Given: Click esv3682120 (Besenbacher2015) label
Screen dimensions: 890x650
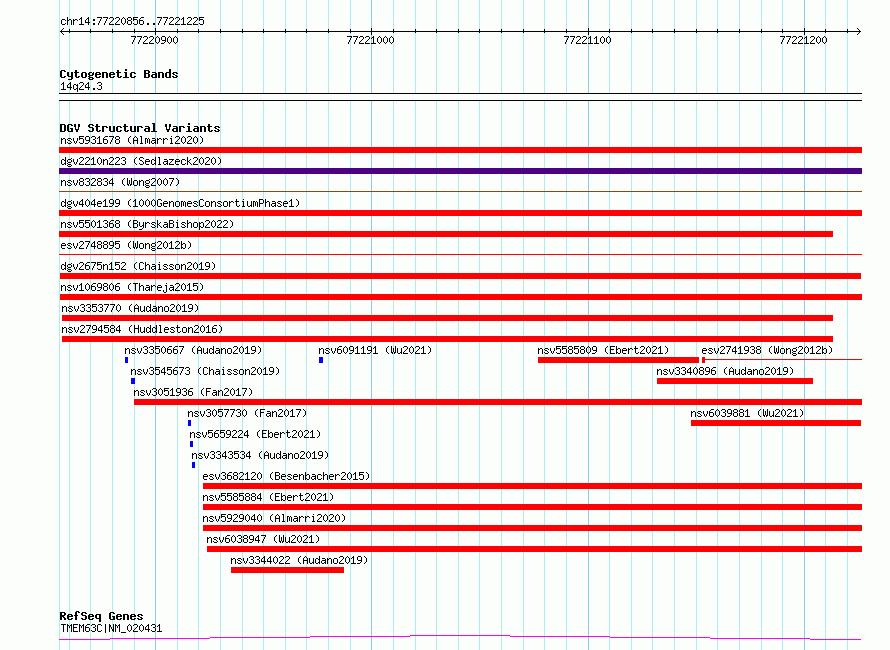Looking at the screenshot, I should coord(286,476).
